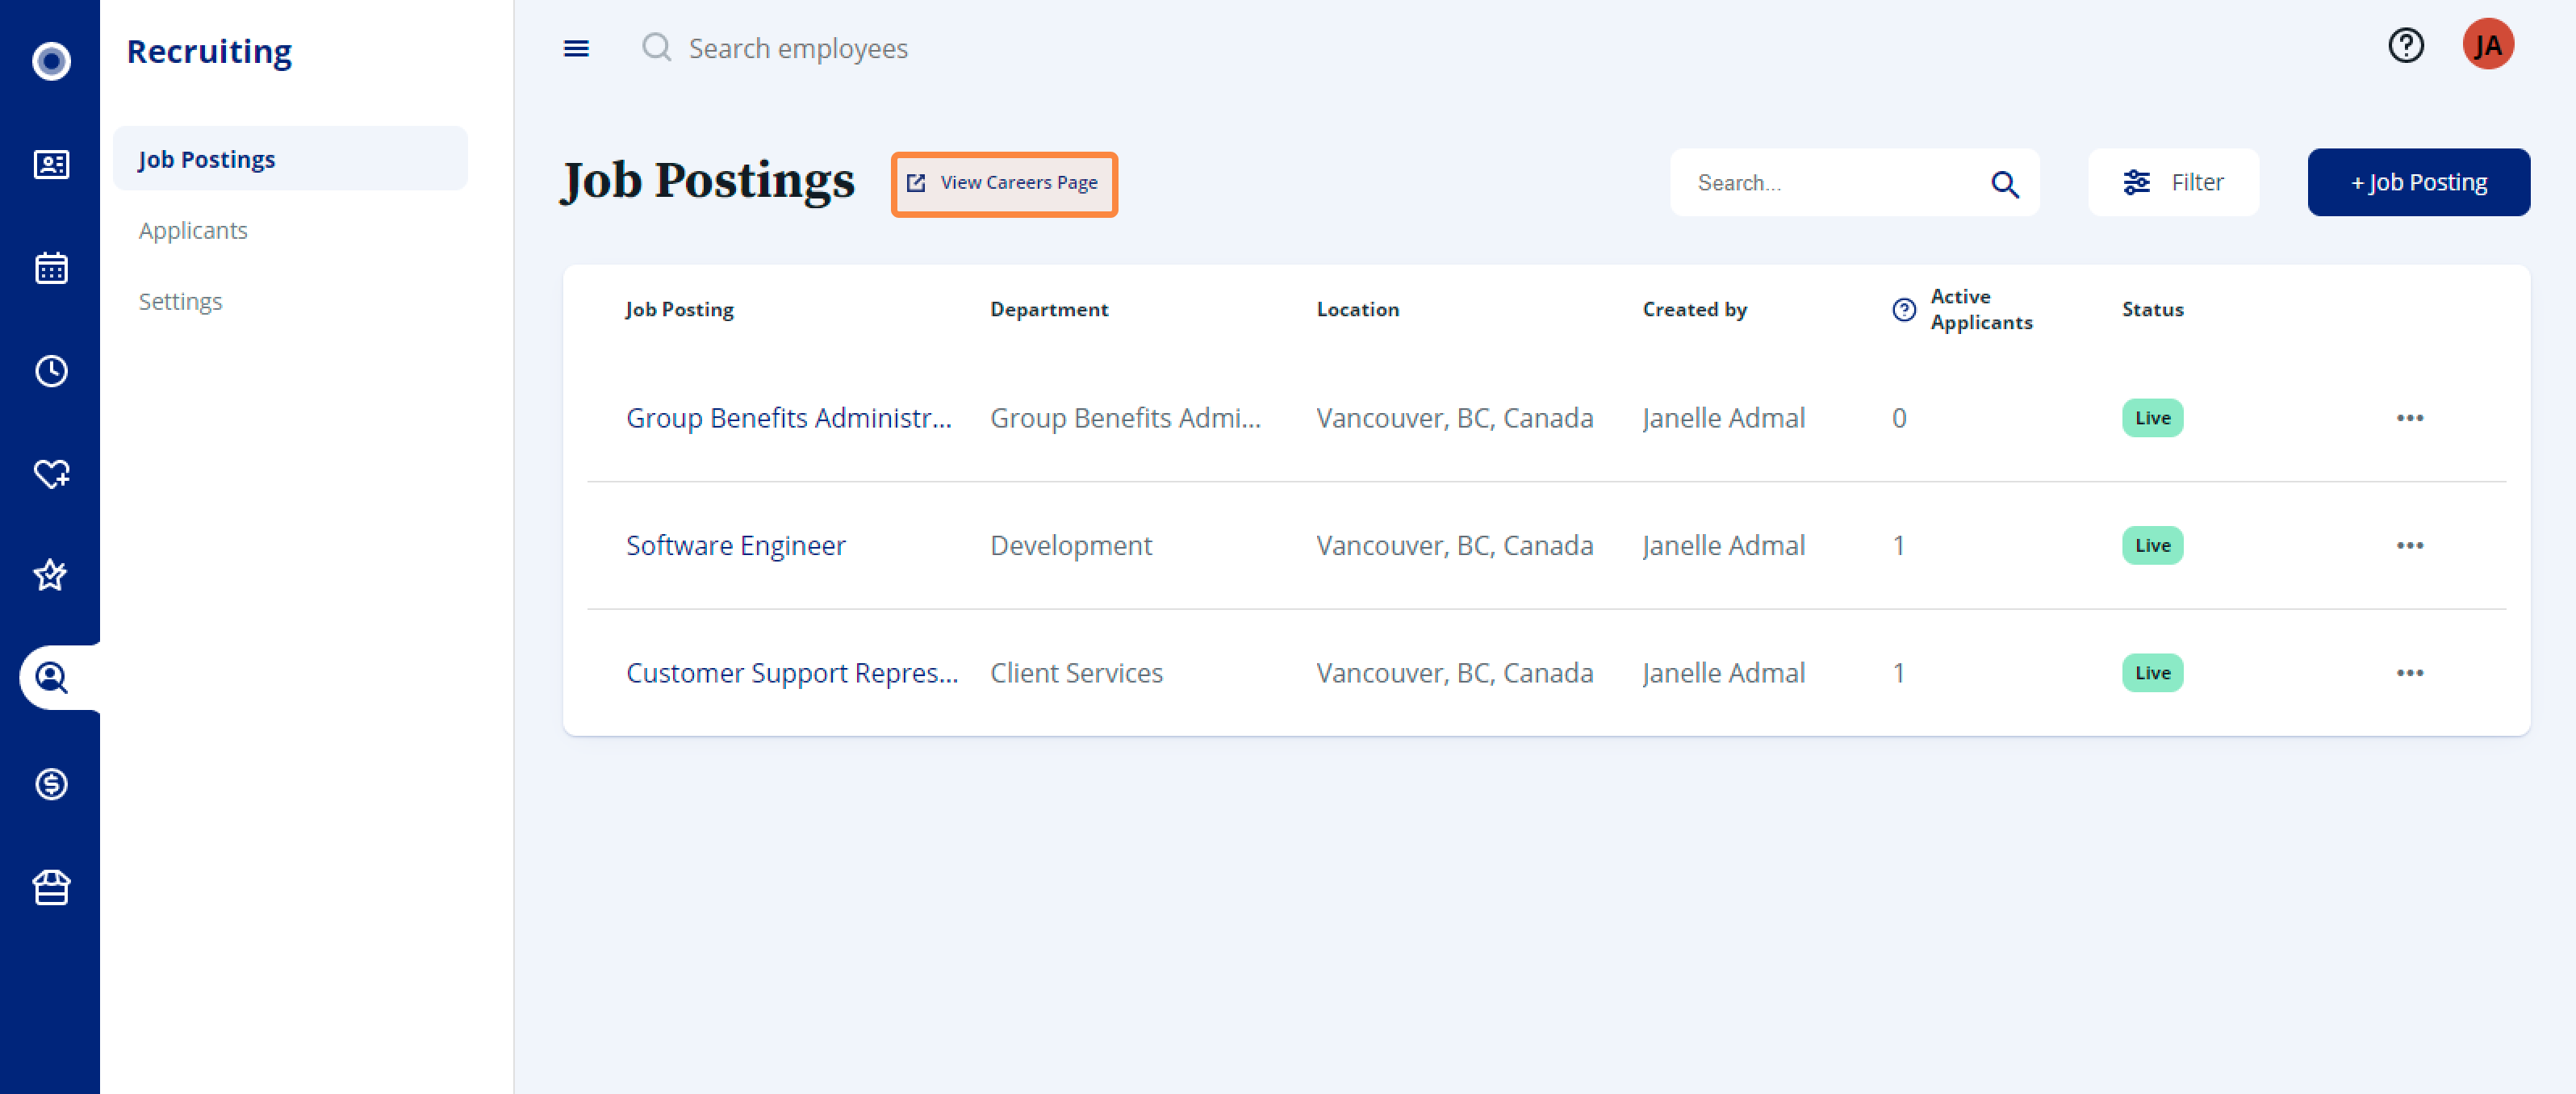Click Janelle Admal in Customer Support row

[1723, 673]
